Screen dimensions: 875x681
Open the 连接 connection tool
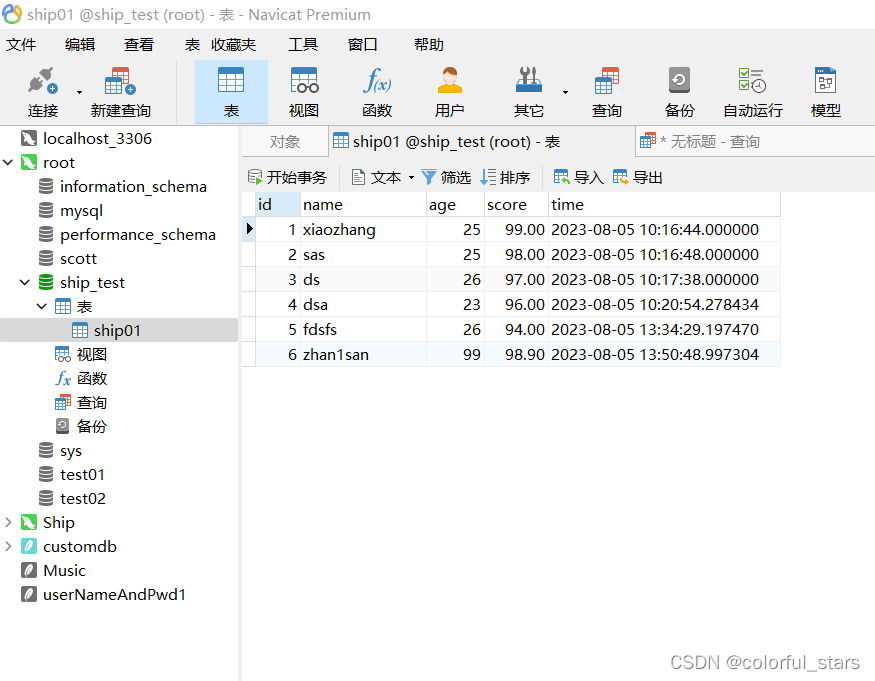pyautogui.click(x=43, y=92)
